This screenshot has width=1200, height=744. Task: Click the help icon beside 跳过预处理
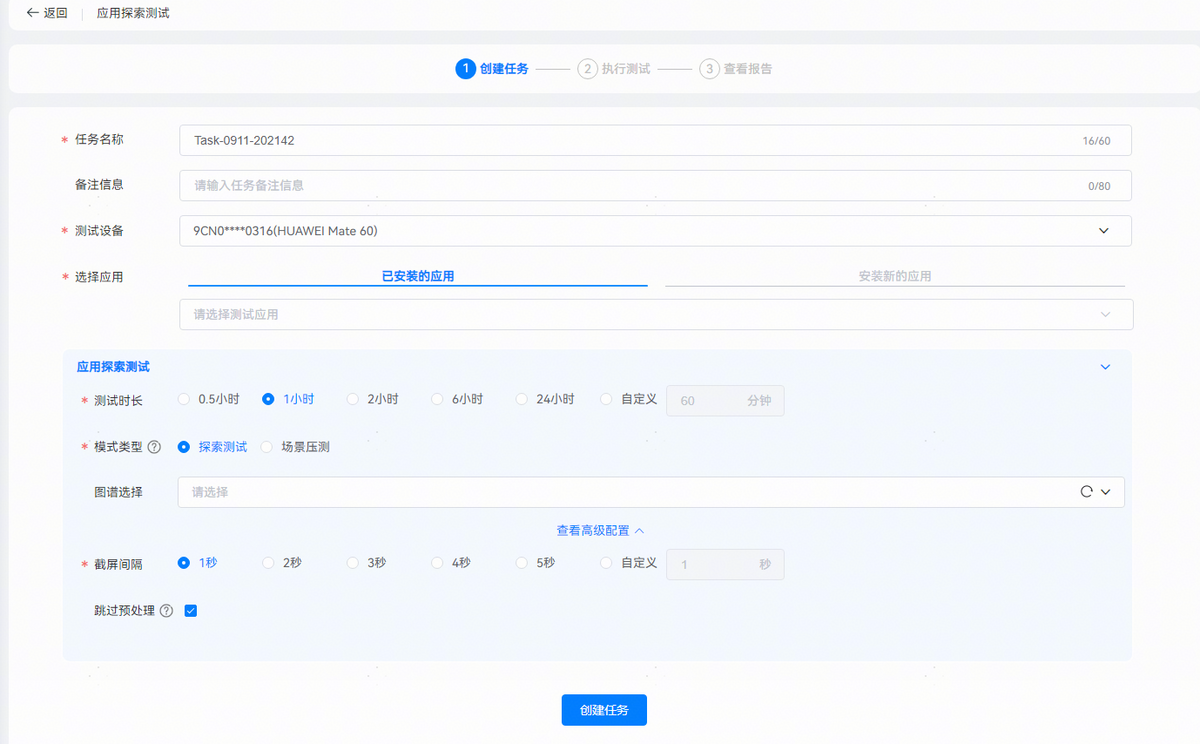166,611
